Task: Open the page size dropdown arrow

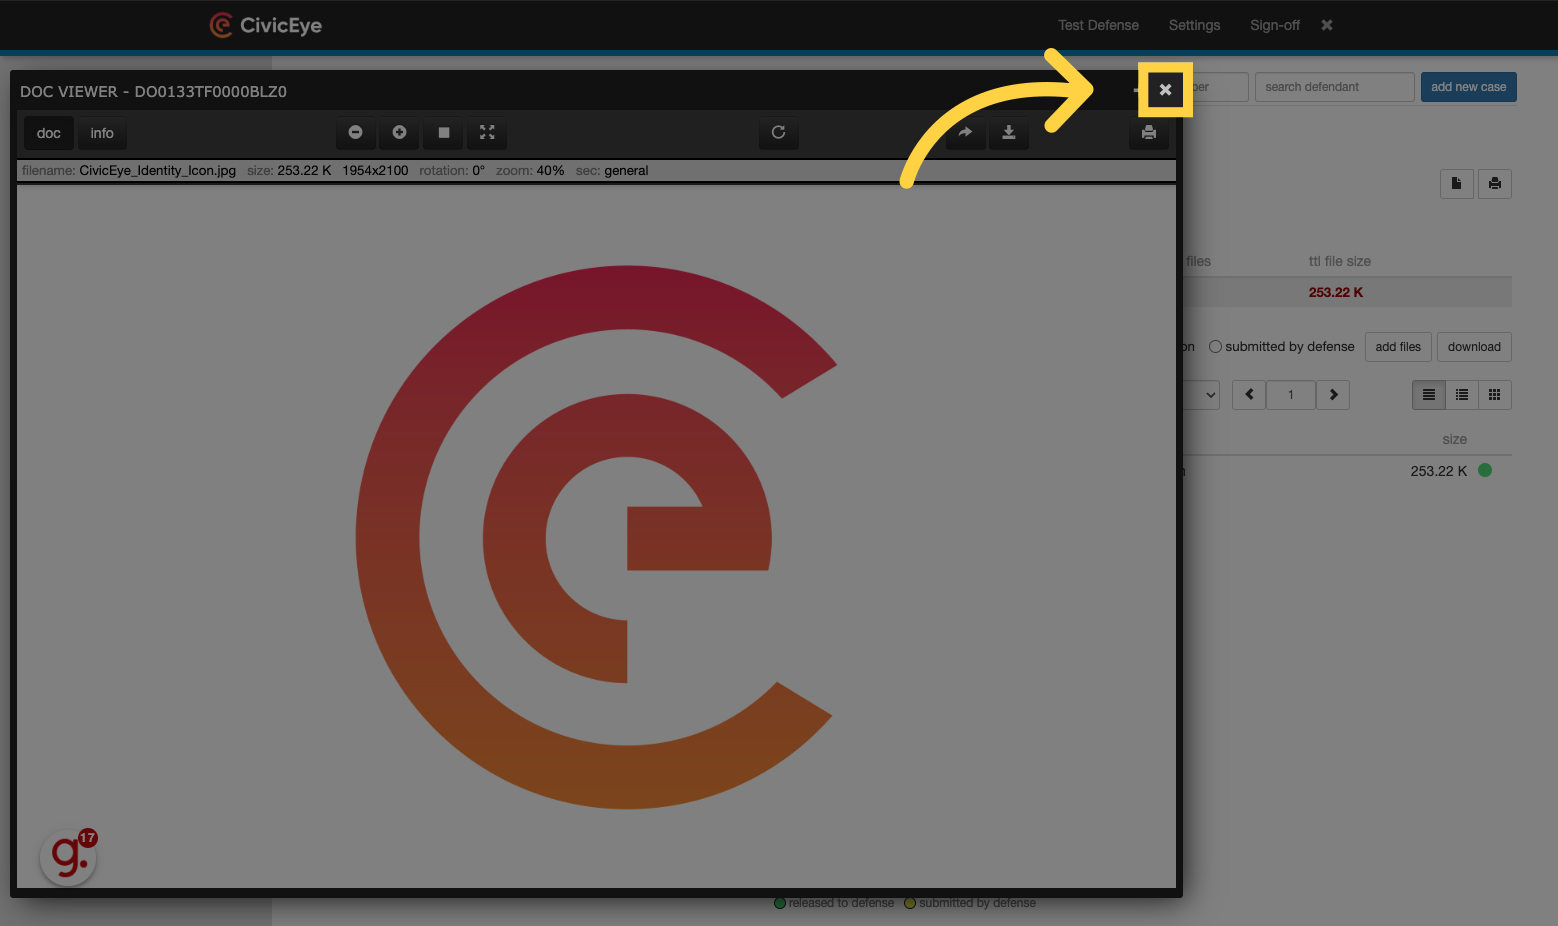Action: [1210, 395]
